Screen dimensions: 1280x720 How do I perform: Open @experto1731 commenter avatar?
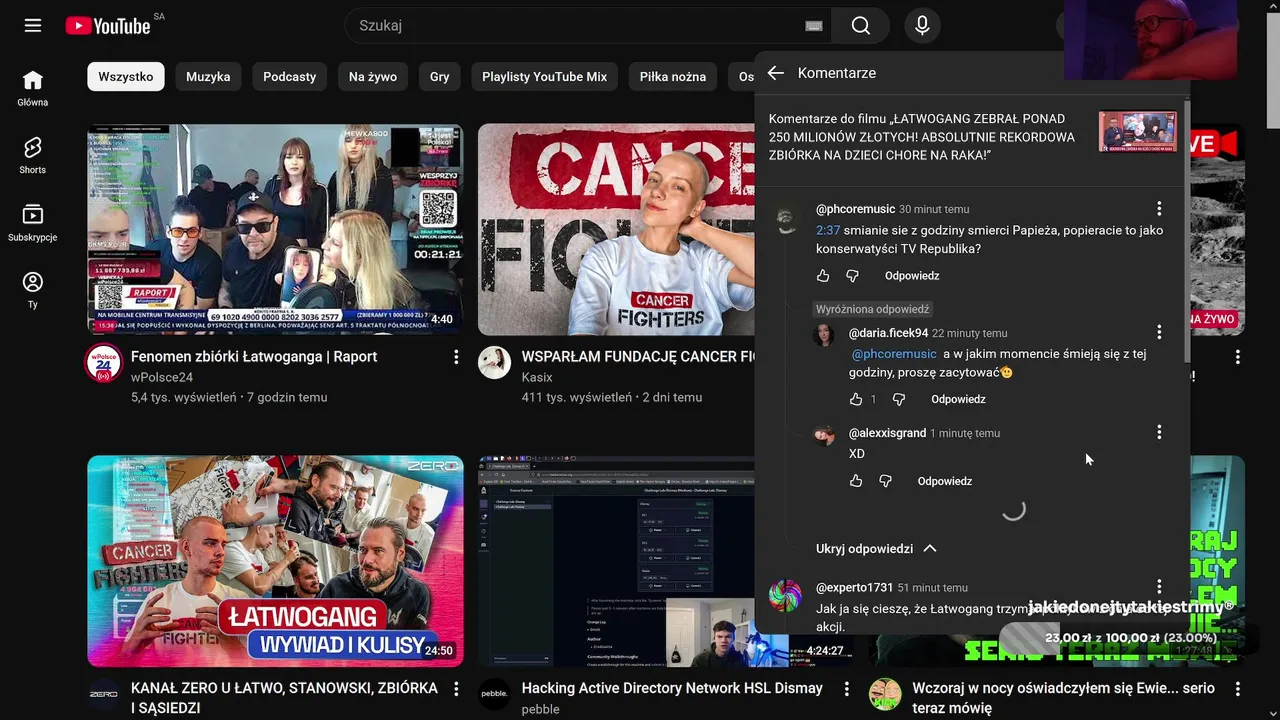pos(786,596)
